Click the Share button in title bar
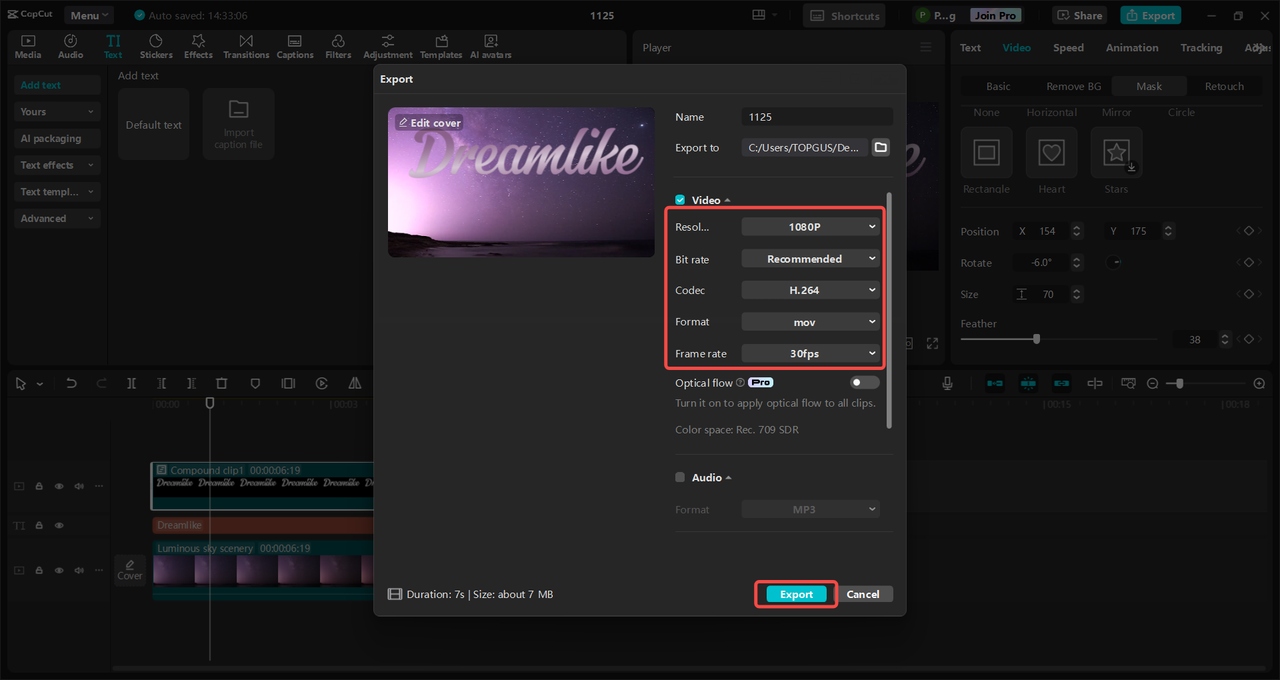 1078,15
